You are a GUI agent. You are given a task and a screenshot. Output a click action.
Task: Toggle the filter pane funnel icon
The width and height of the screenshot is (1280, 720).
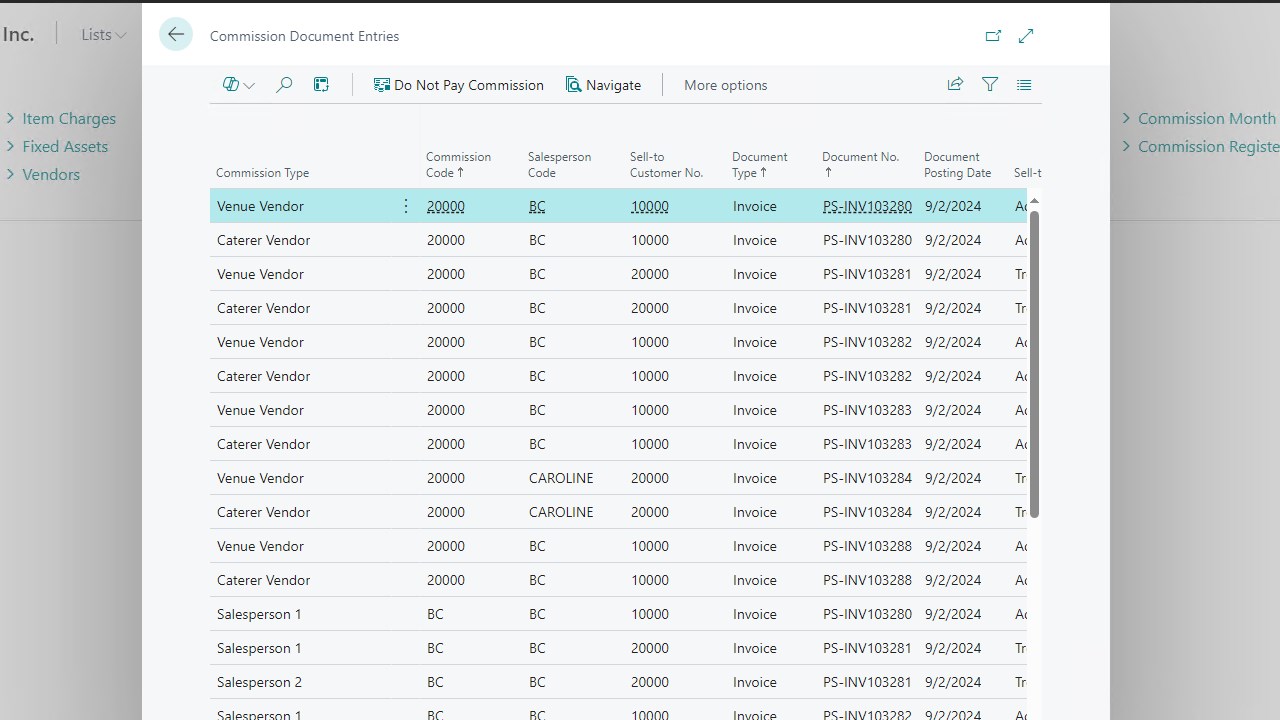pos(990,85)
